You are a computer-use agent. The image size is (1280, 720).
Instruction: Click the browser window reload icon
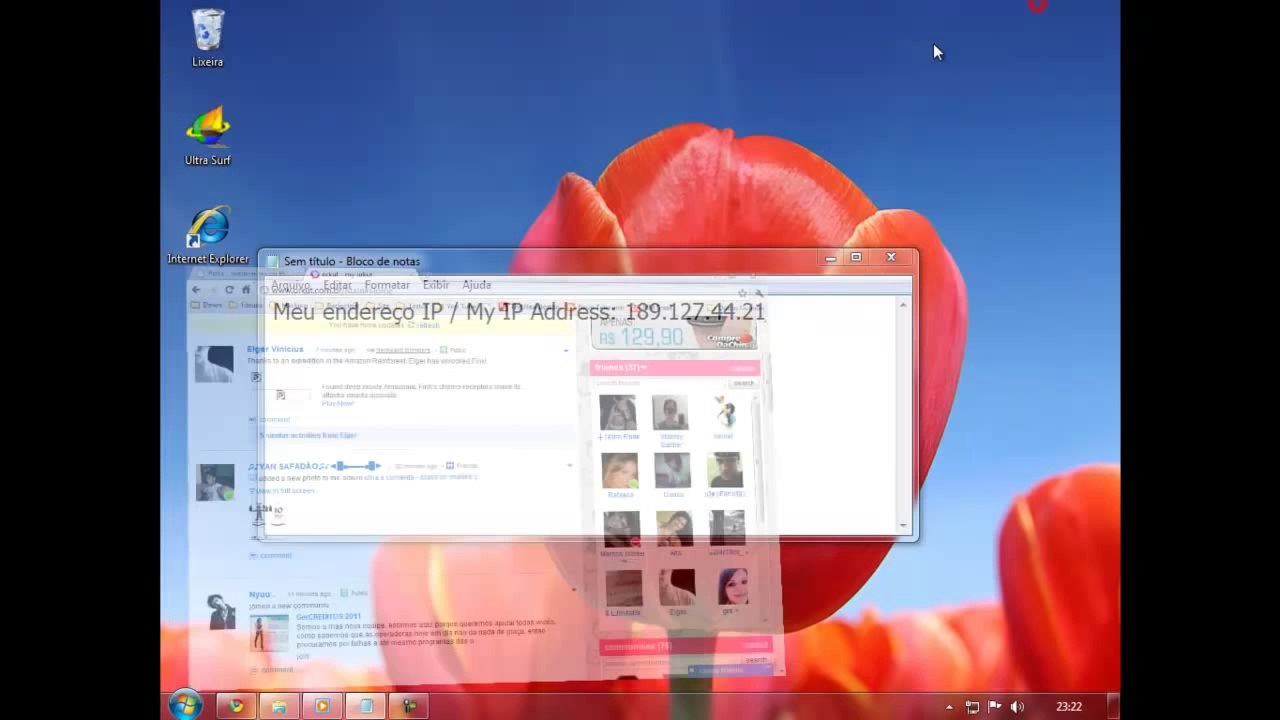click(x=229, y=290)
